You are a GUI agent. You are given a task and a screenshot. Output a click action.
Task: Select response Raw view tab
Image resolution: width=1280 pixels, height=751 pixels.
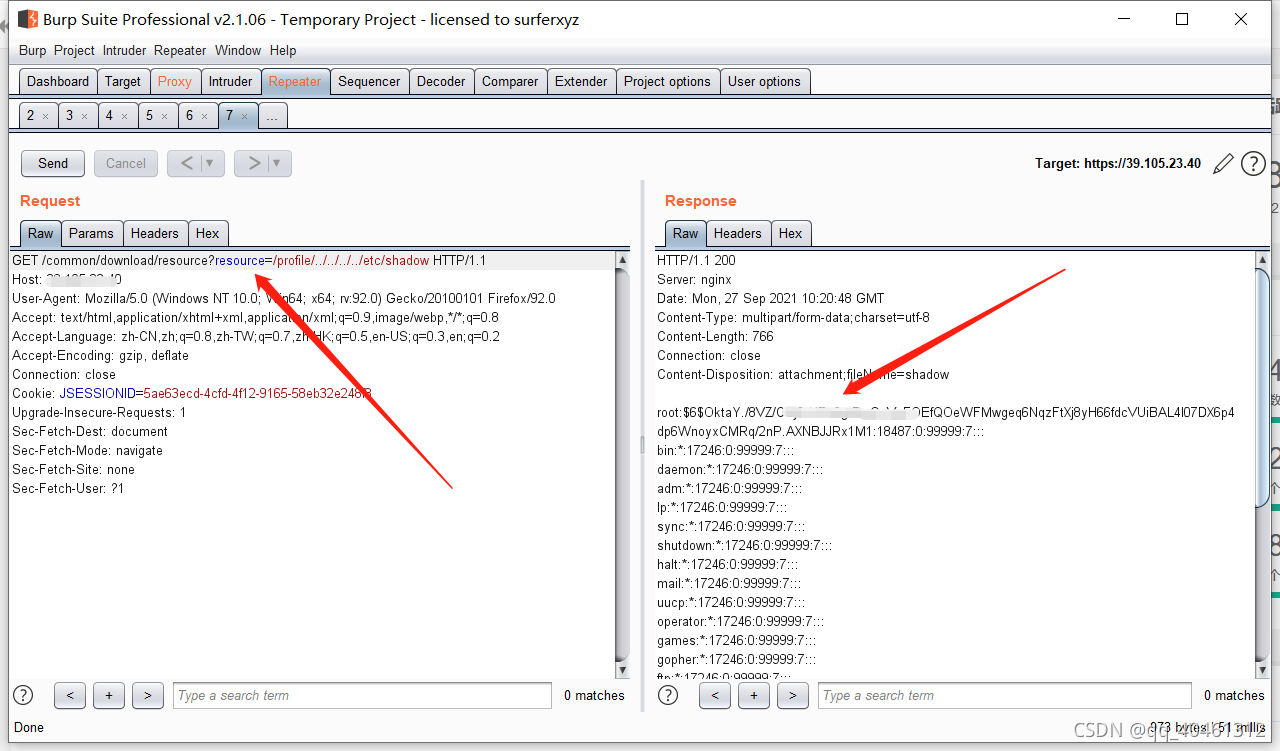(685, 233)
